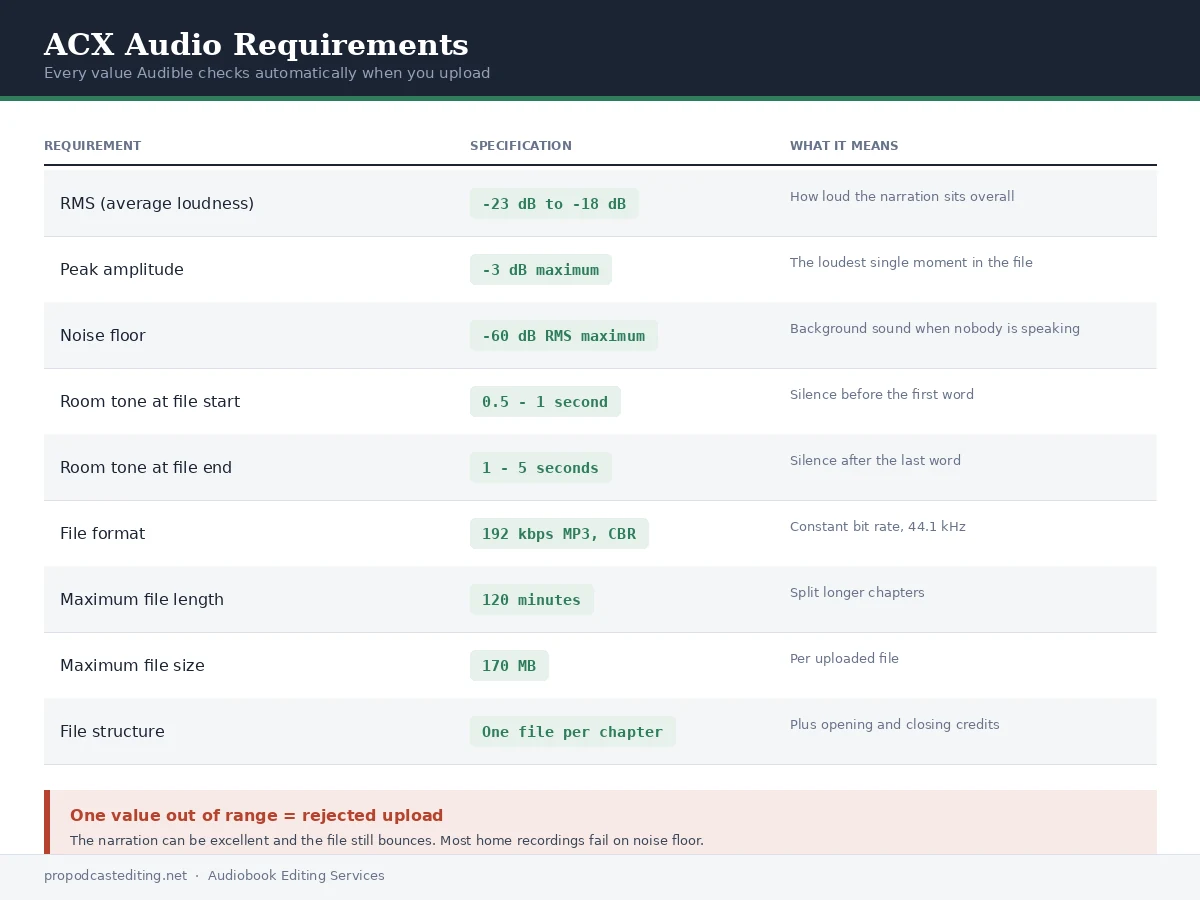Click the SPECIFICATION column header

coord(521,146)
